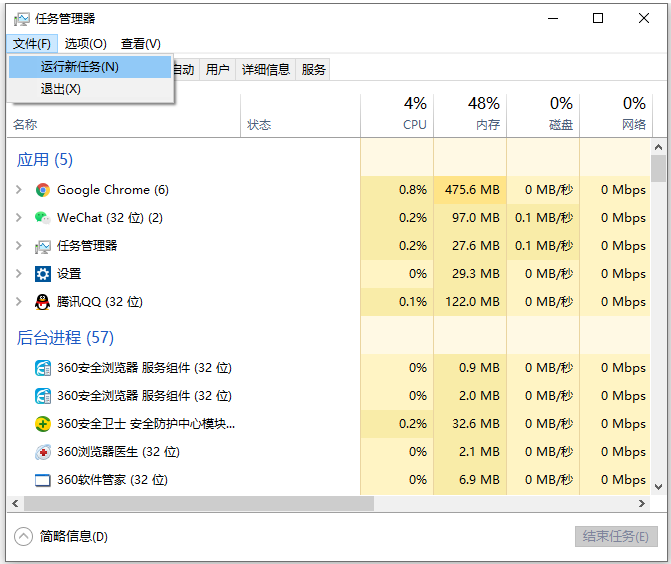Click the vertical scrollbar down arrow
The height and width of the screenshot is (564, 671).
pos(658,486)
